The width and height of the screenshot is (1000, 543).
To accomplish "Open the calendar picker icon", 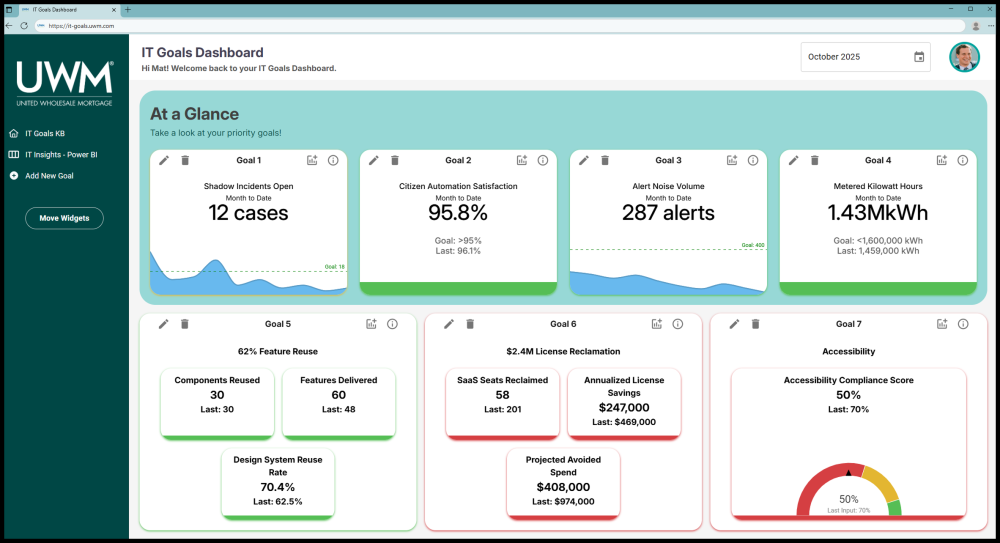I will pos(919,57).
